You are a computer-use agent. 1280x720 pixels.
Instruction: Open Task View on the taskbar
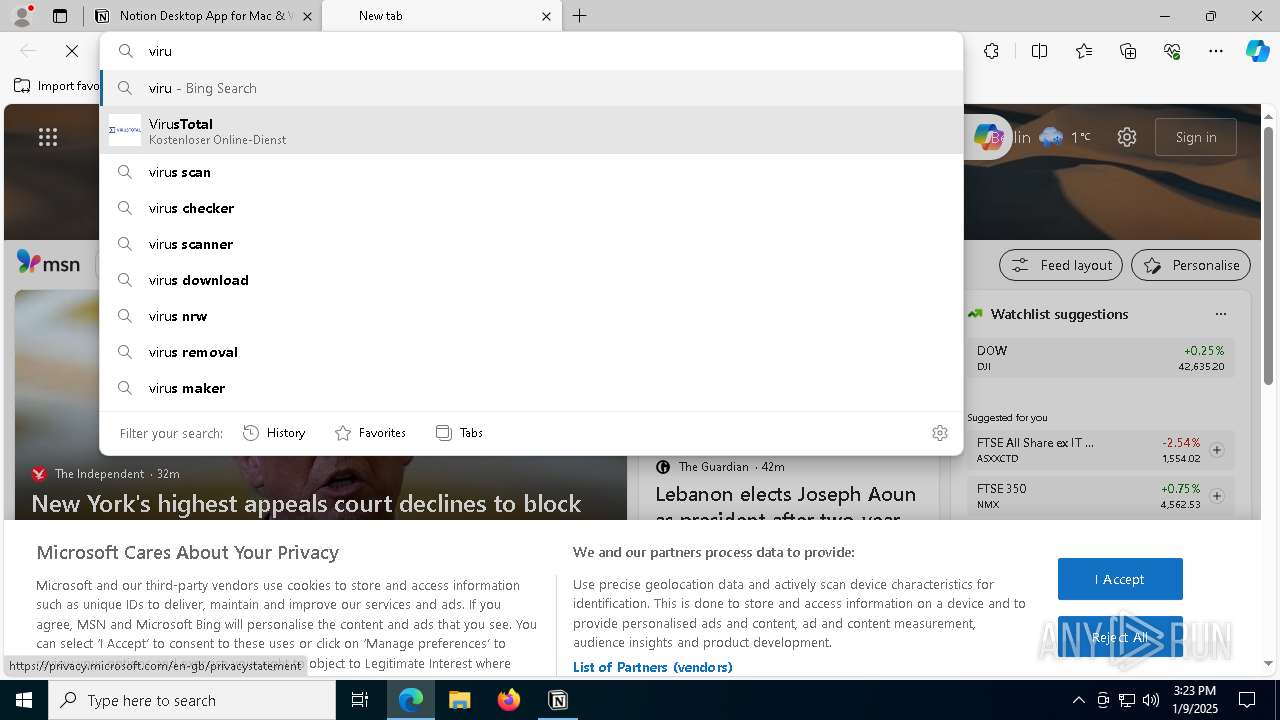pyautogui.click(x=360, y=700)
